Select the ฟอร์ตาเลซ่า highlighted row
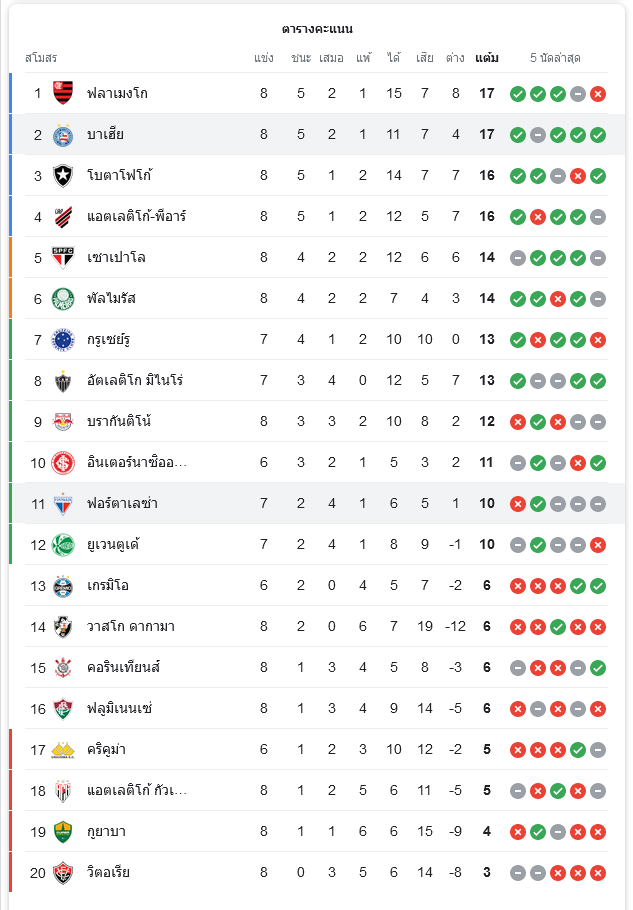This screenshot has width=633, height=910. coord(317,503)
